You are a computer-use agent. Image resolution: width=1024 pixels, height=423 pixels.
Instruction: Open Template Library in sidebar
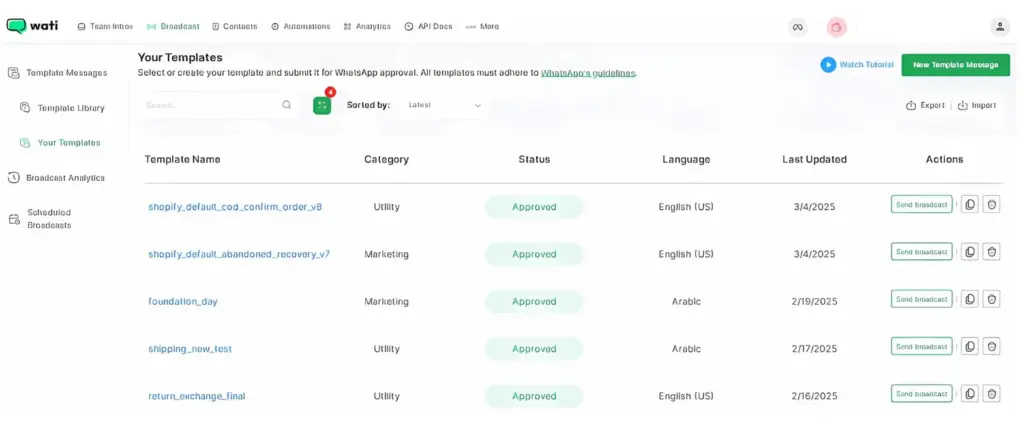(70, 108)
